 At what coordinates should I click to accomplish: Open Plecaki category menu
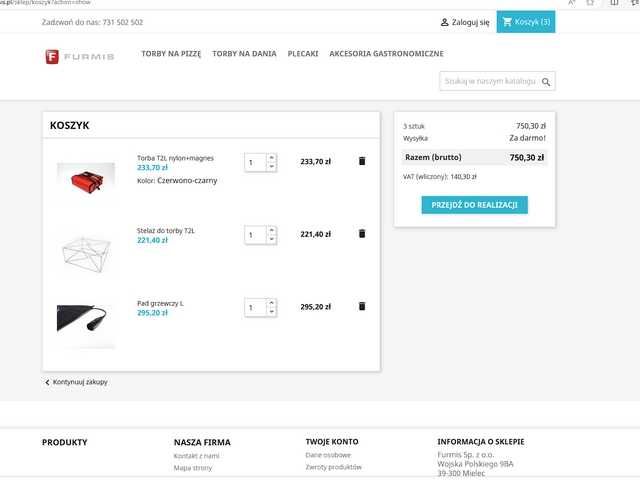[x=303, y=52]
